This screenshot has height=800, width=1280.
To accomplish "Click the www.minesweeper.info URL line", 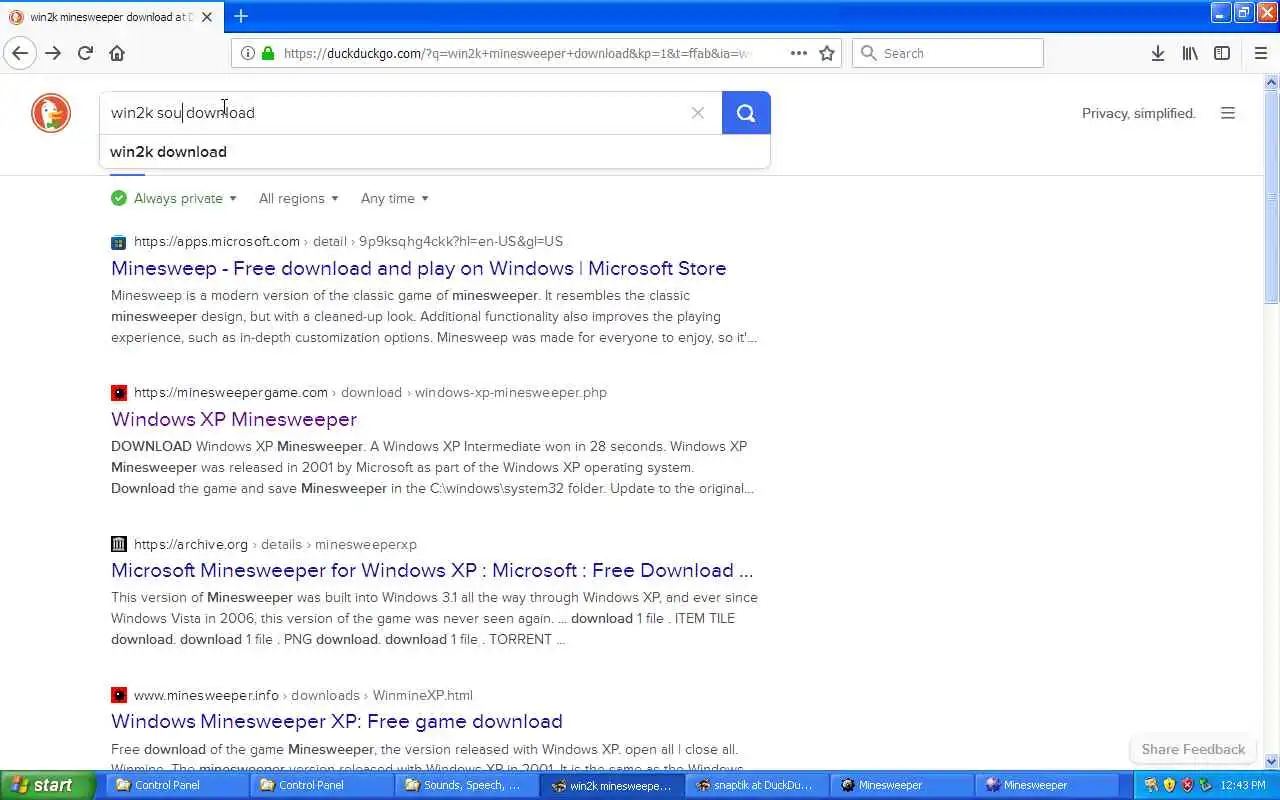I will (x=303, y=695).
